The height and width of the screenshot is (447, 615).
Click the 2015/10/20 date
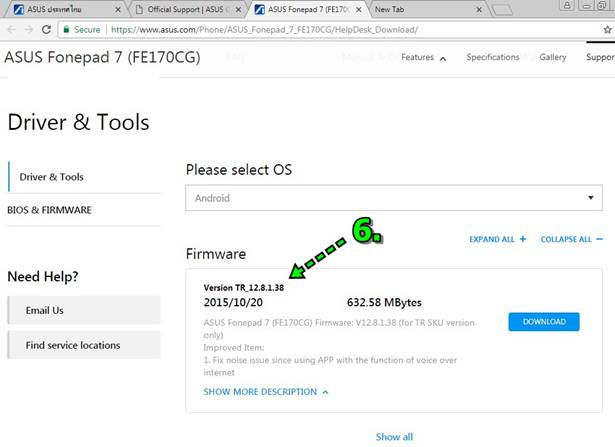233,302
